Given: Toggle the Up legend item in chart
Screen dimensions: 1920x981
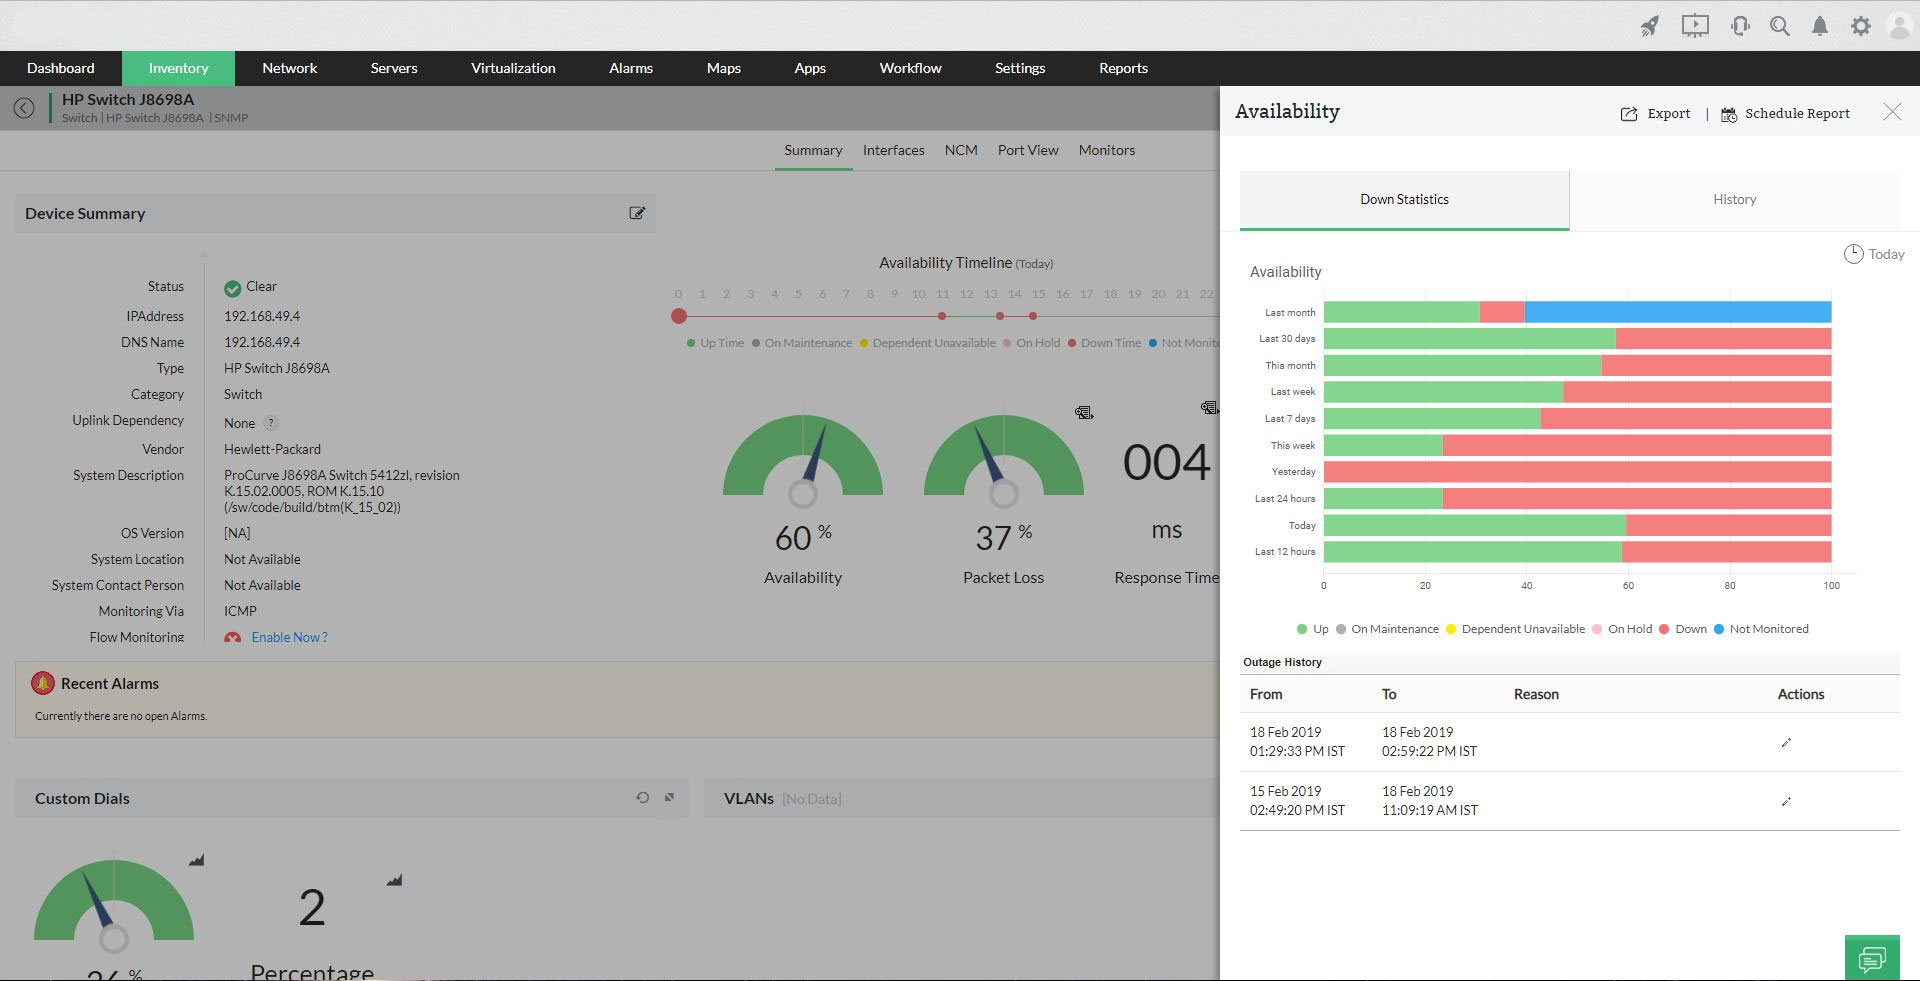Looking at the screenshot, I should (x=1312, y=629).
